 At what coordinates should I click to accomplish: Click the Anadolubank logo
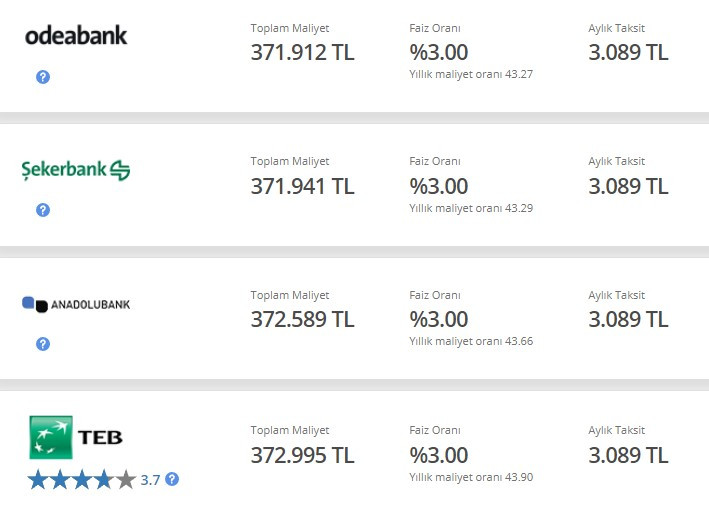pos(76,304)
